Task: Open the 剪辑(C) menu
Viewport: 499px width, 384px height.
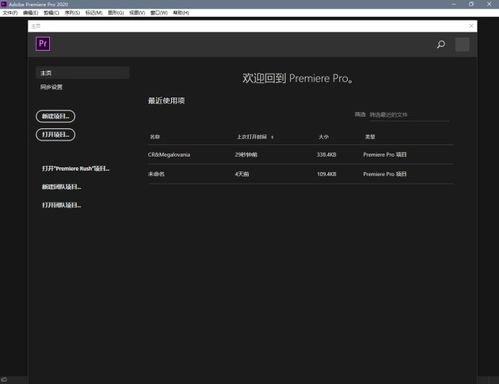Action: [51, 13]
